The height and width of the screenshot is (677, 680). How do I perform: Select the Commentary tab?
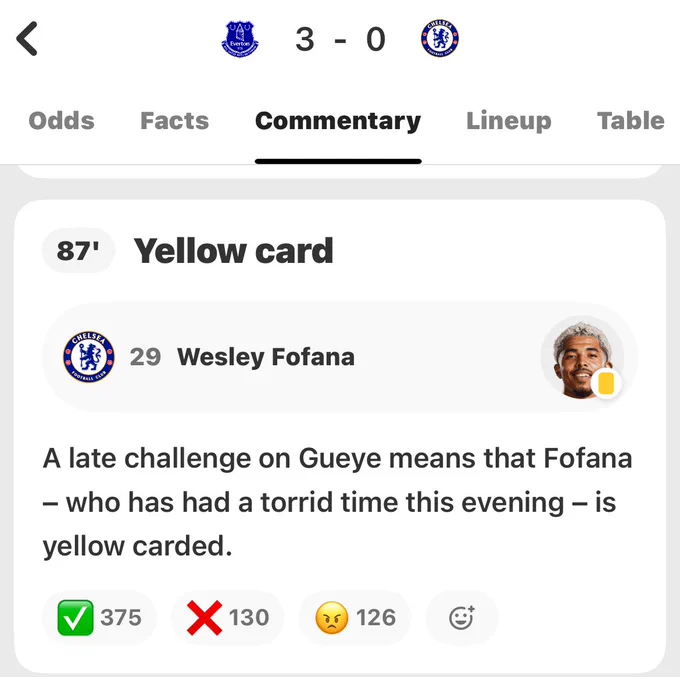pyautogui.click(x=338, y=121)
